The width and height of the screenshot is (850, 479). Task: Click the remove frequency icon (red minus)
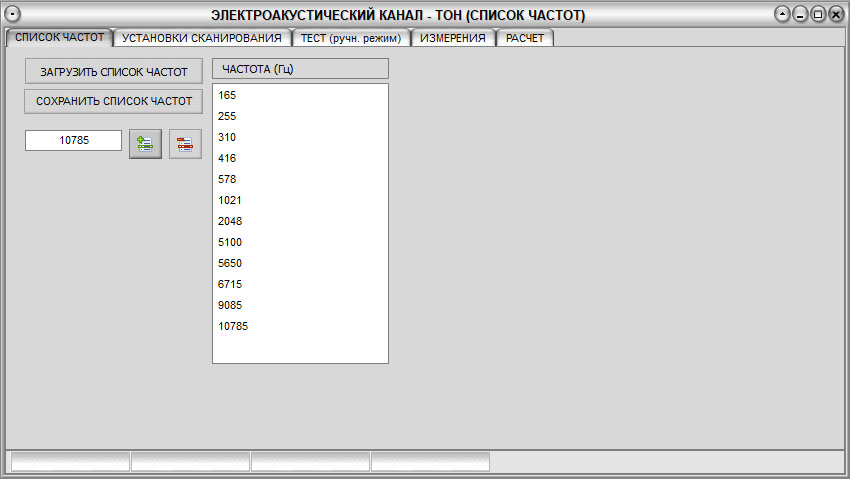coord(185,144)
